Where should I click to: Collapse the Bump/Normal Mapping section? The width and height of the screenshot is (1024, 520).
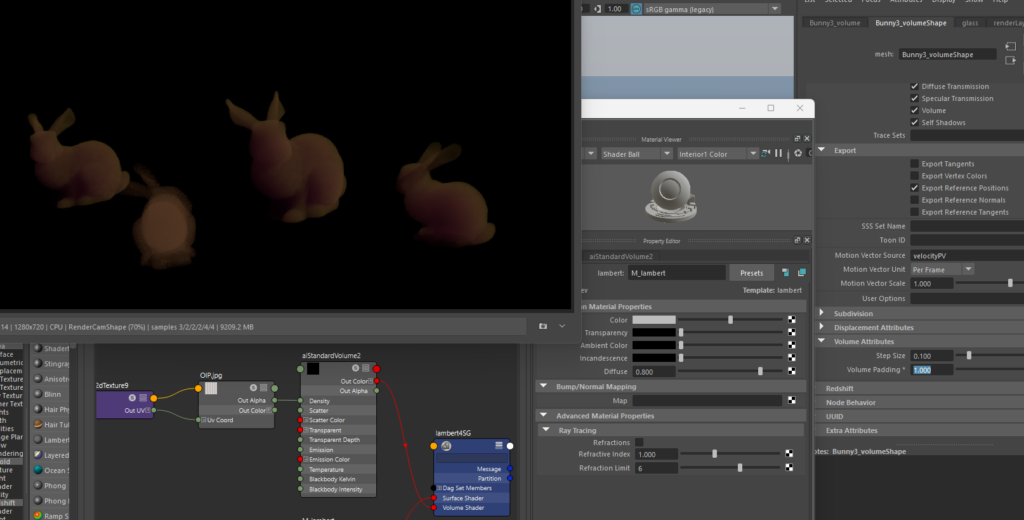pyautogui.click(x=543, y=386)
